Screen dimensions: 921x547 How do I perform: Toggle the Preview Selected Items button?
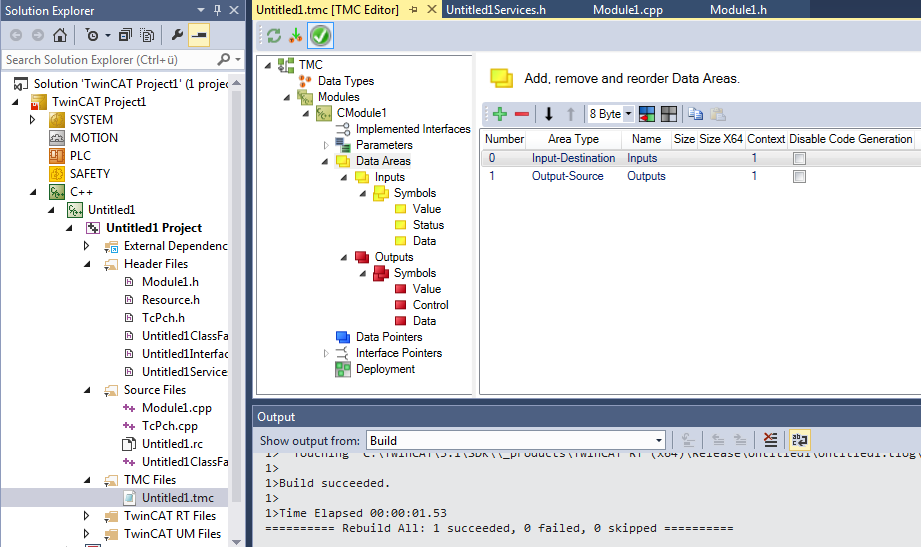coord(199,35)
